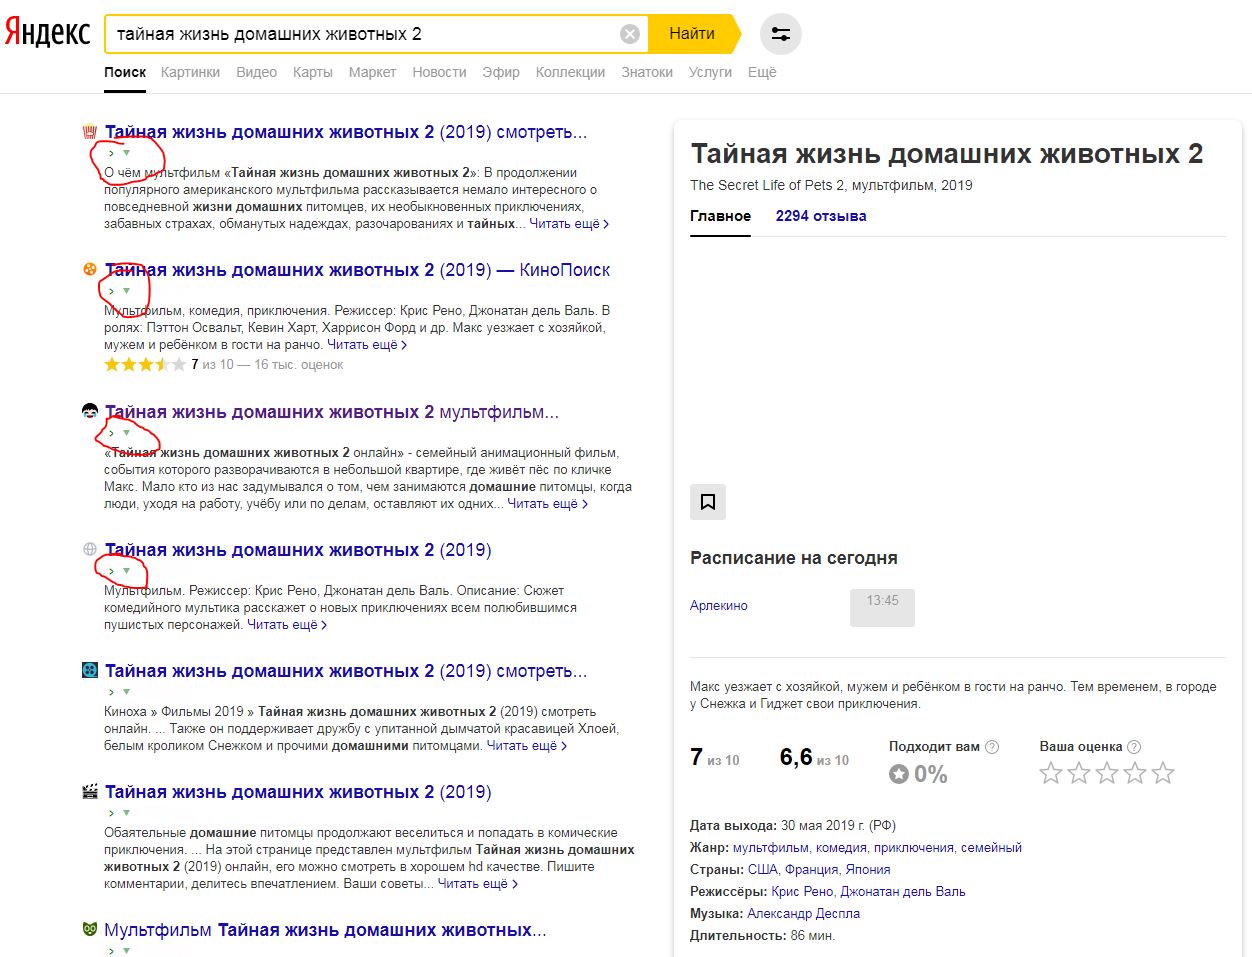Open the Карты tab

(312, 72)
